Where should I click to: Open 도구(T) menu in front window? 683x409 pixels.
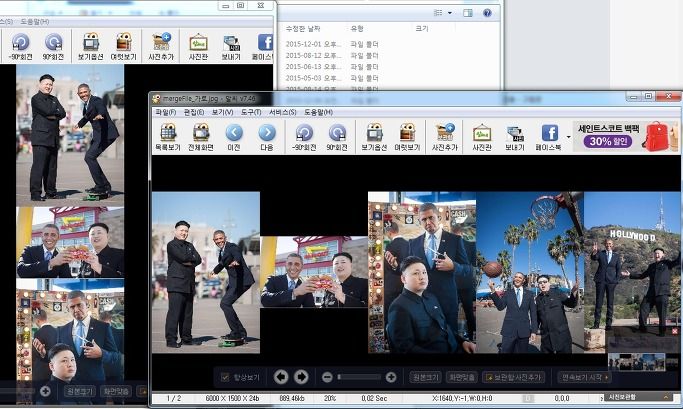tap(251, 112)
